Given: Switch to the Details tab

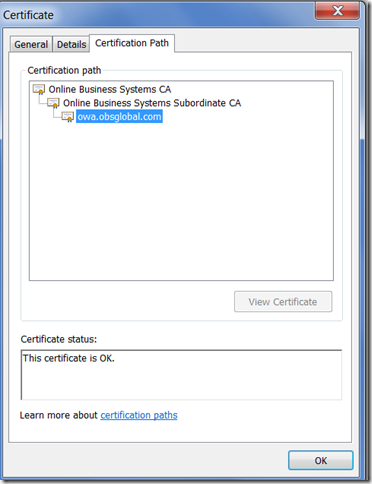Looking at the screenshot, I should [x=71, y=44].
